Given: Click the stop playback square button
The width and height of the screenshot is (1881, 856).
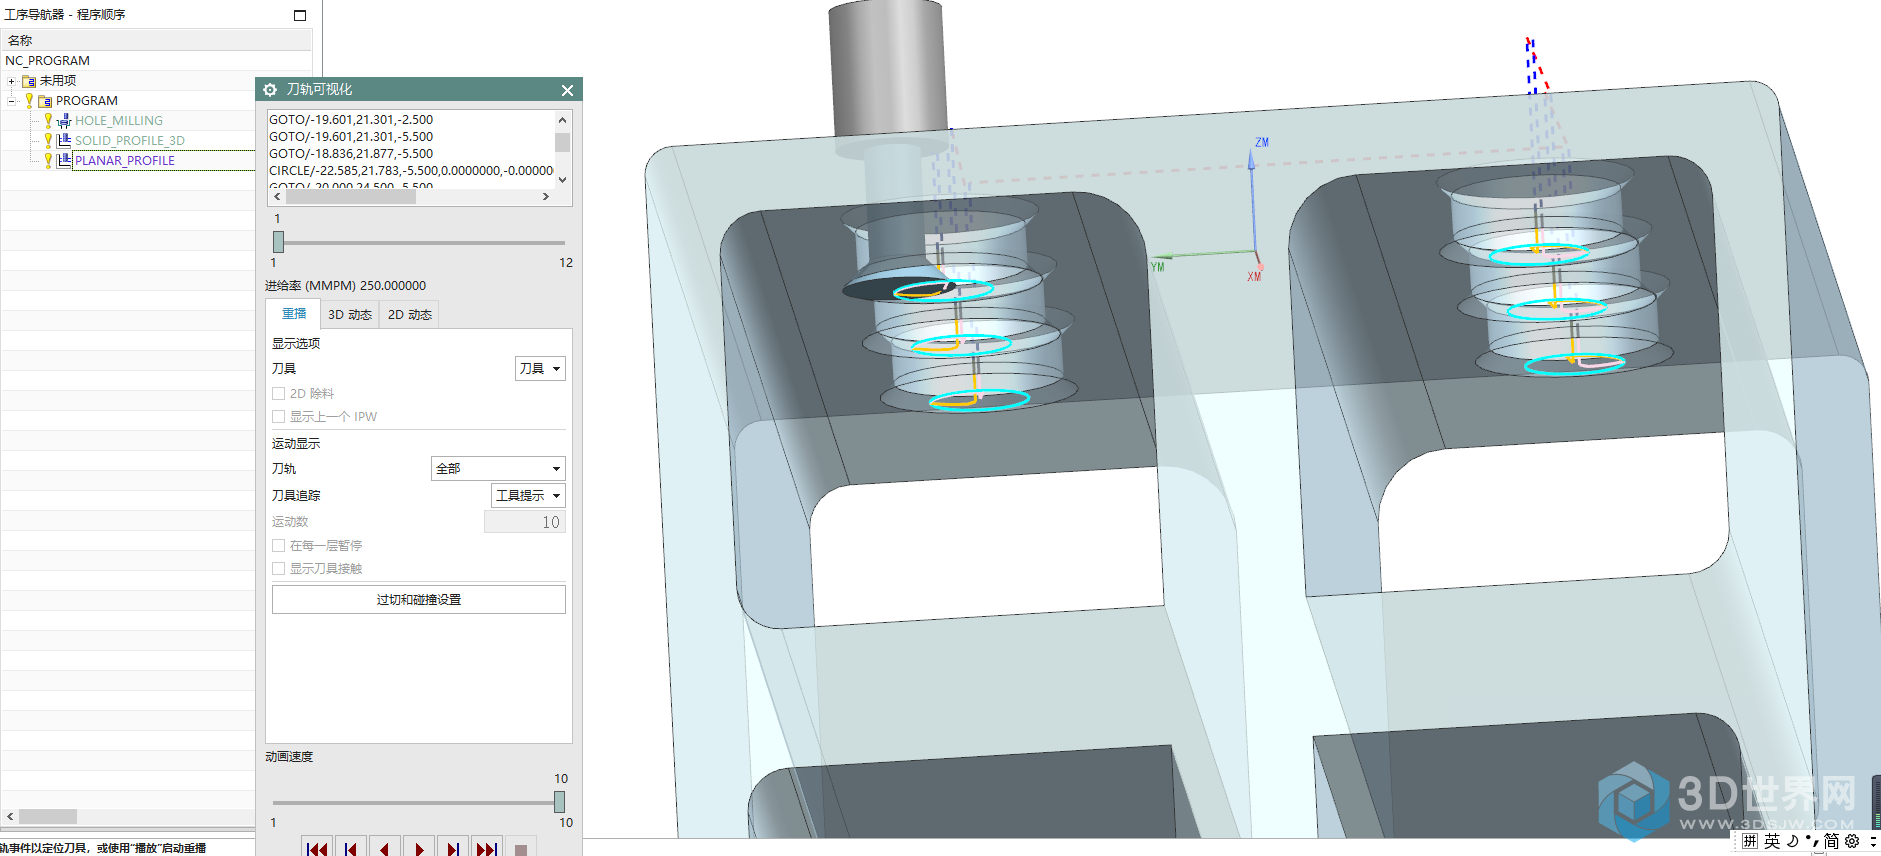Looking at the screenshot, I should pos(521,848).
